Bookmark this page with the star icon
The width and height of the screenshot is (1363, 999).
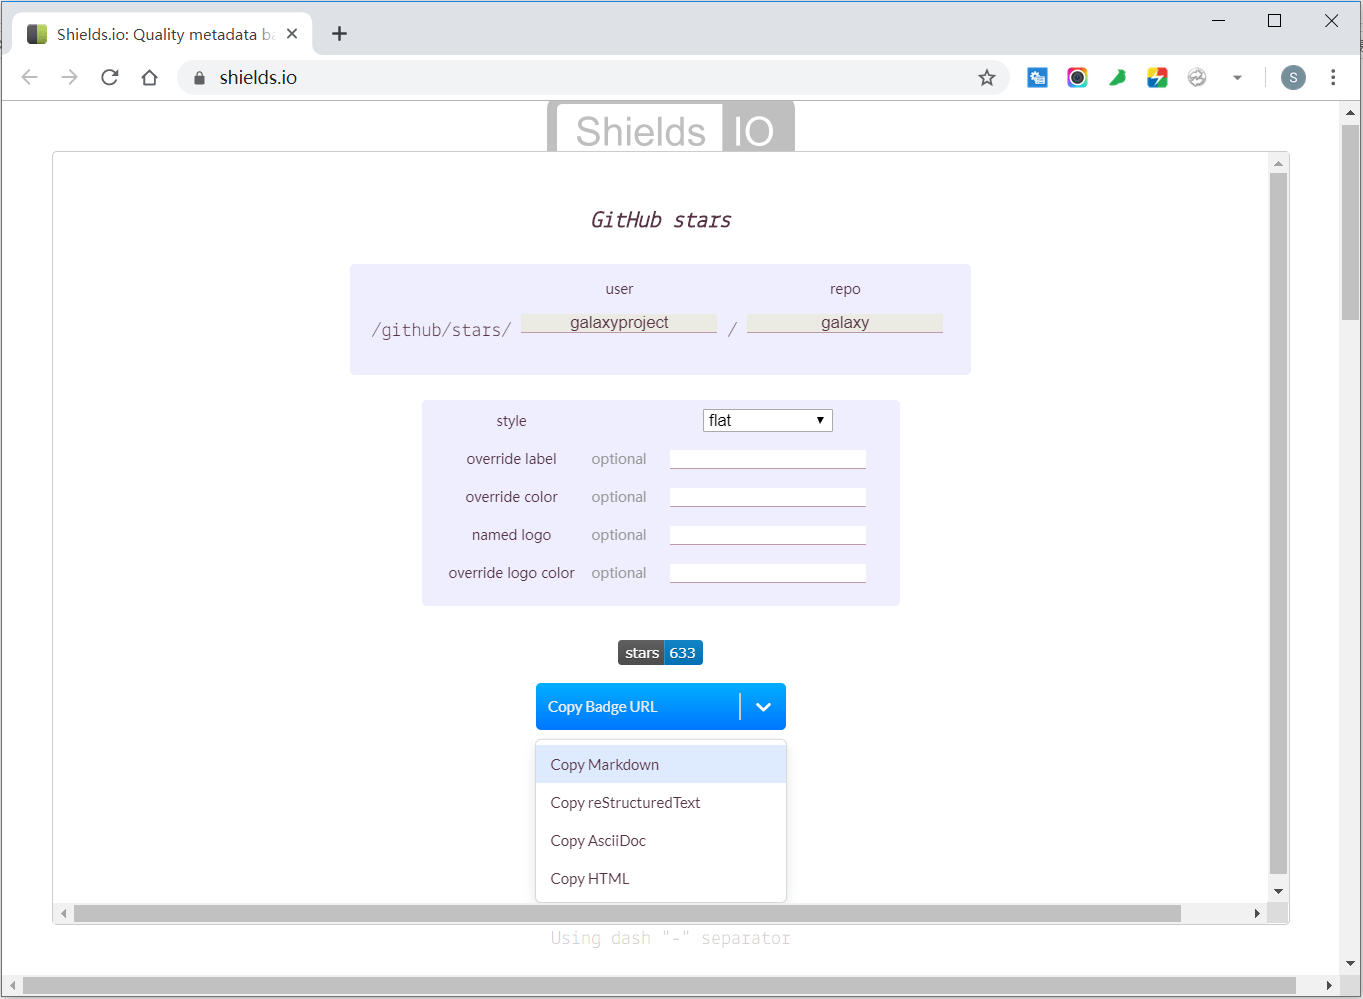(x=987, y=77)
